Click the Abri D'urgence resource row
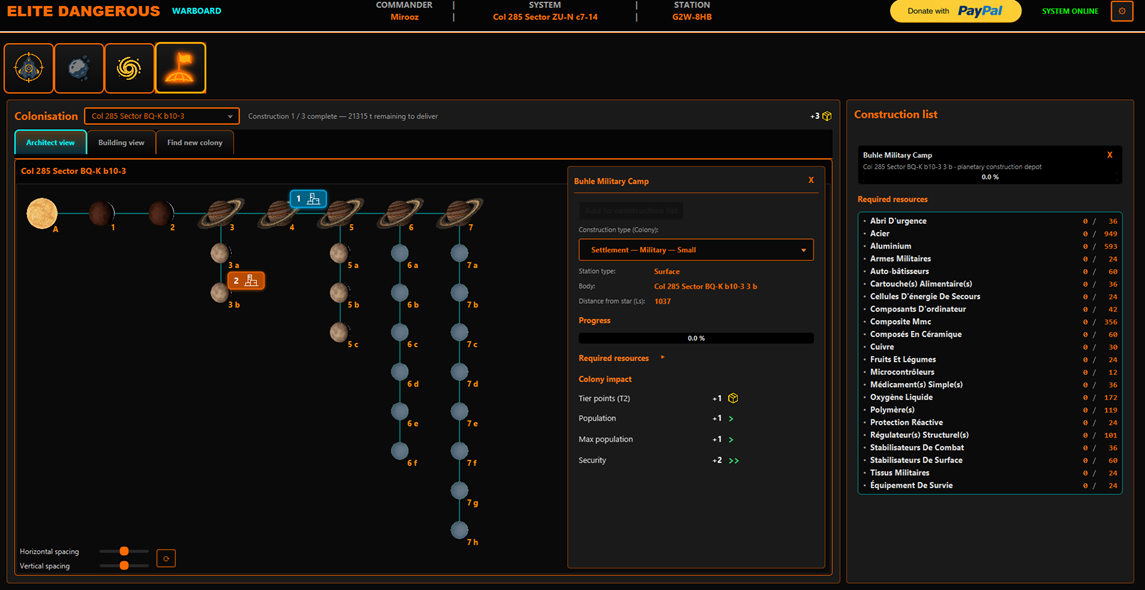This screenshot has width=1145, height=590. pyautogui.click(x=989, y=221)
